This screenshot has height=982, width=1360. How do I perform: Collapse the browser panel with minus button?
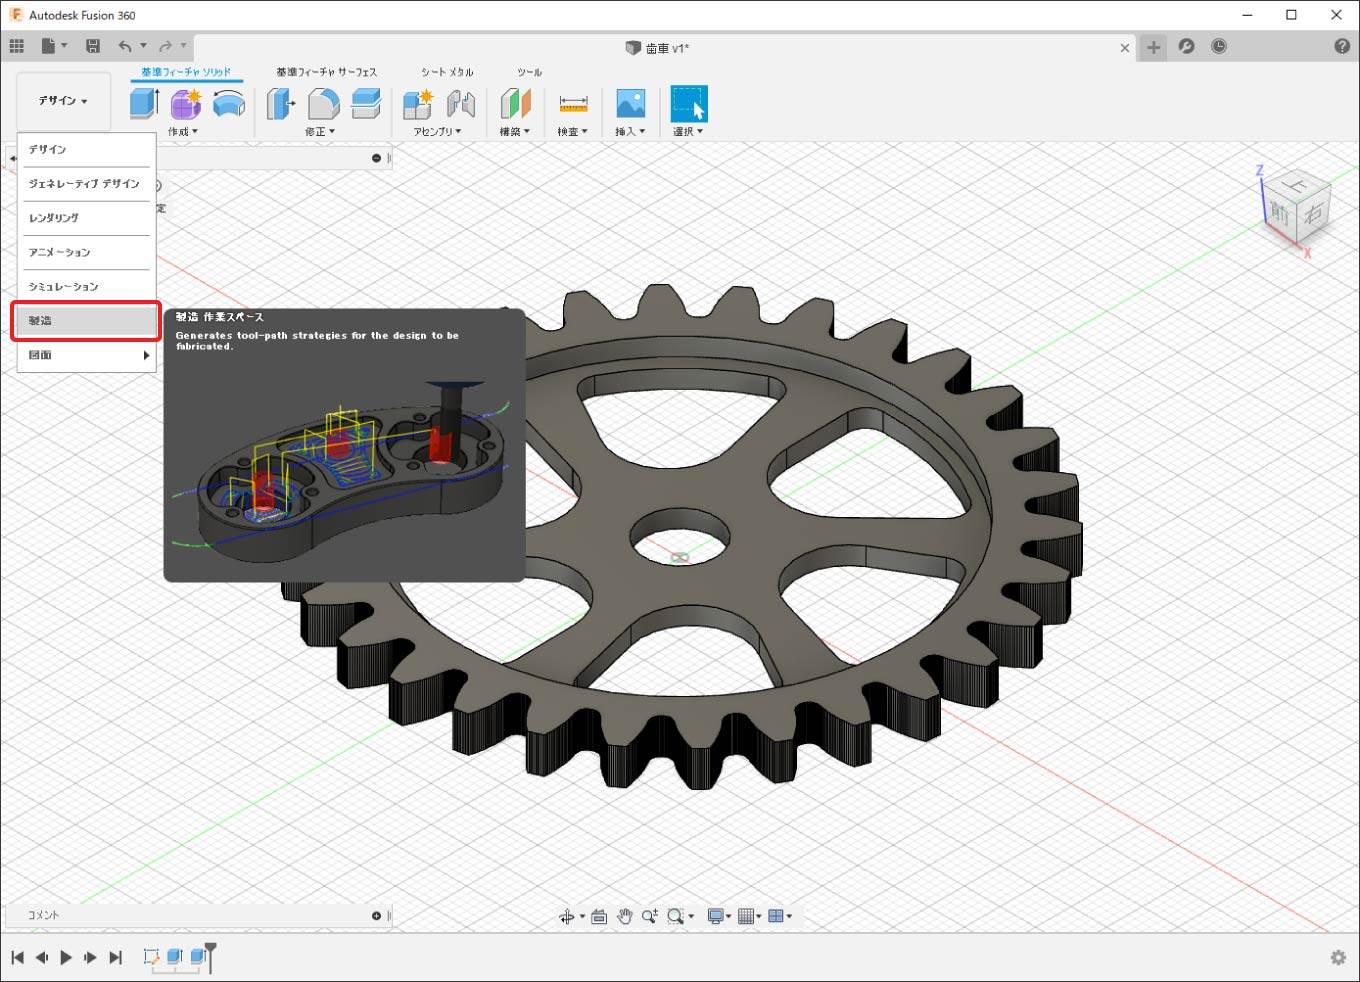point(376,158)
